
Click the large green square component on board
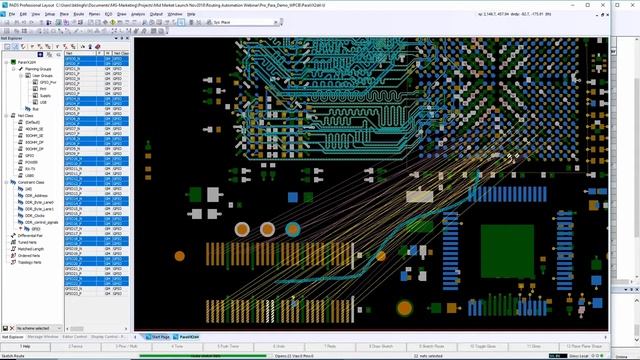[x=507, y=251]
